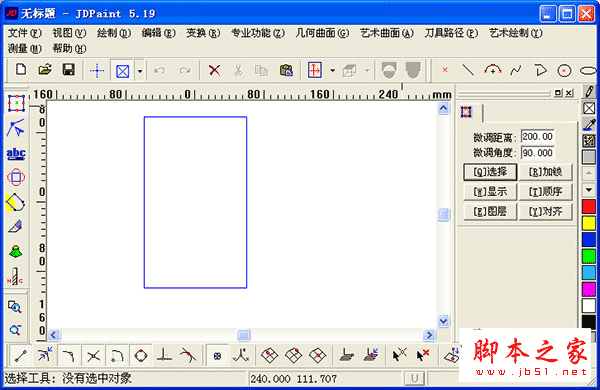Click the red-arrow view fit icon
Viewport: 600px width, 390px height.
click(315, 70)
